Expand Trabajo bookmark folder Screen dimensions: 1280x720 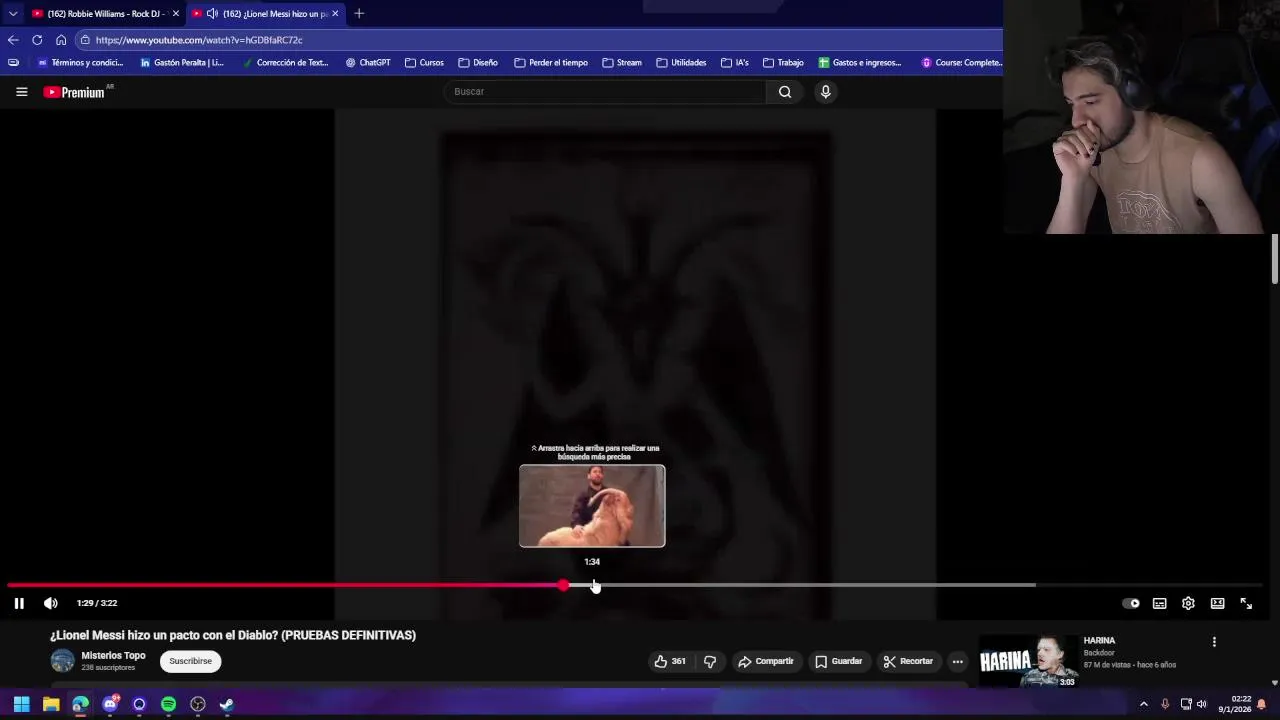[783, 62]
